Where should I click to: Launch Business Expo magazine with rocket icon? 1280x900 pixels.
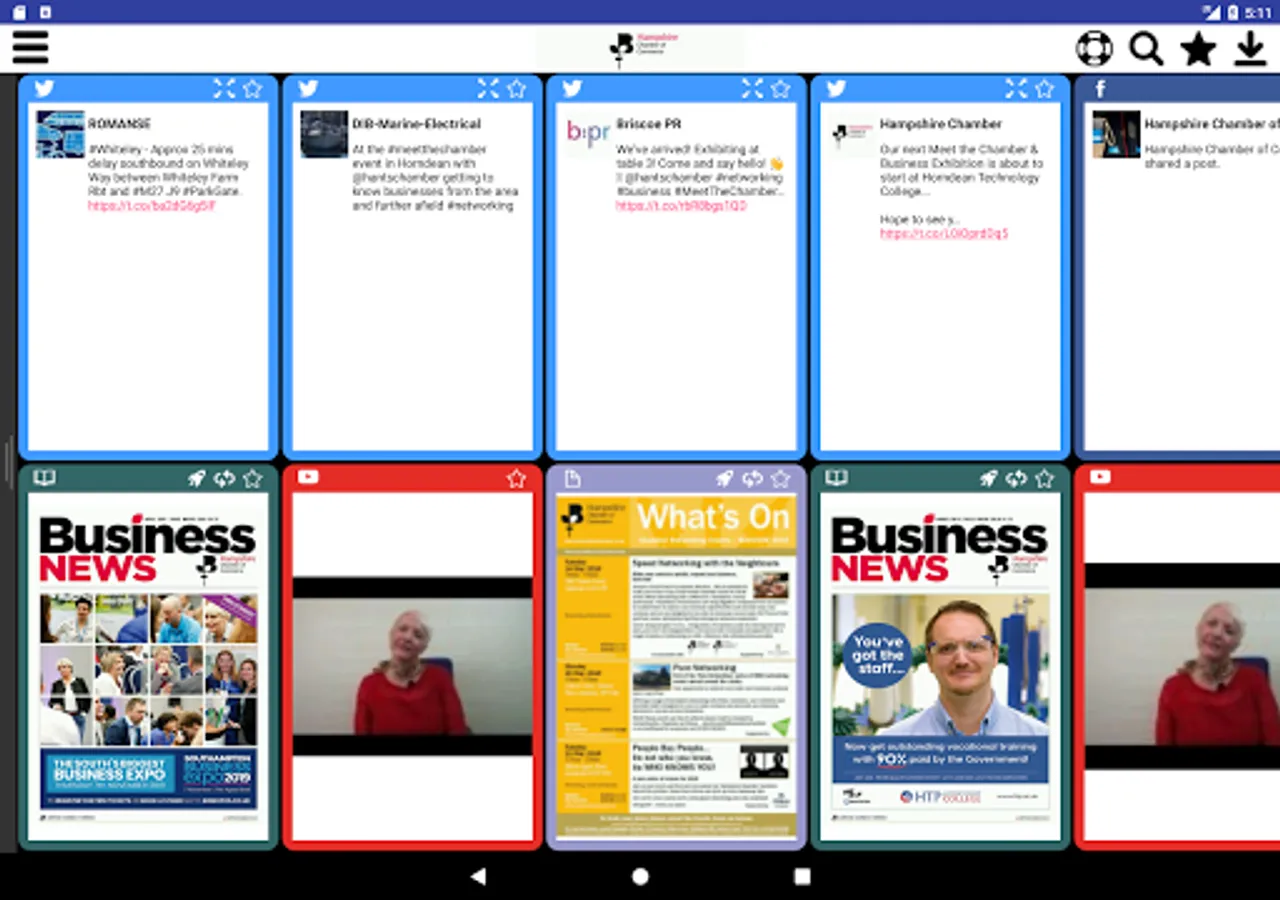click(x=196, y=478)
